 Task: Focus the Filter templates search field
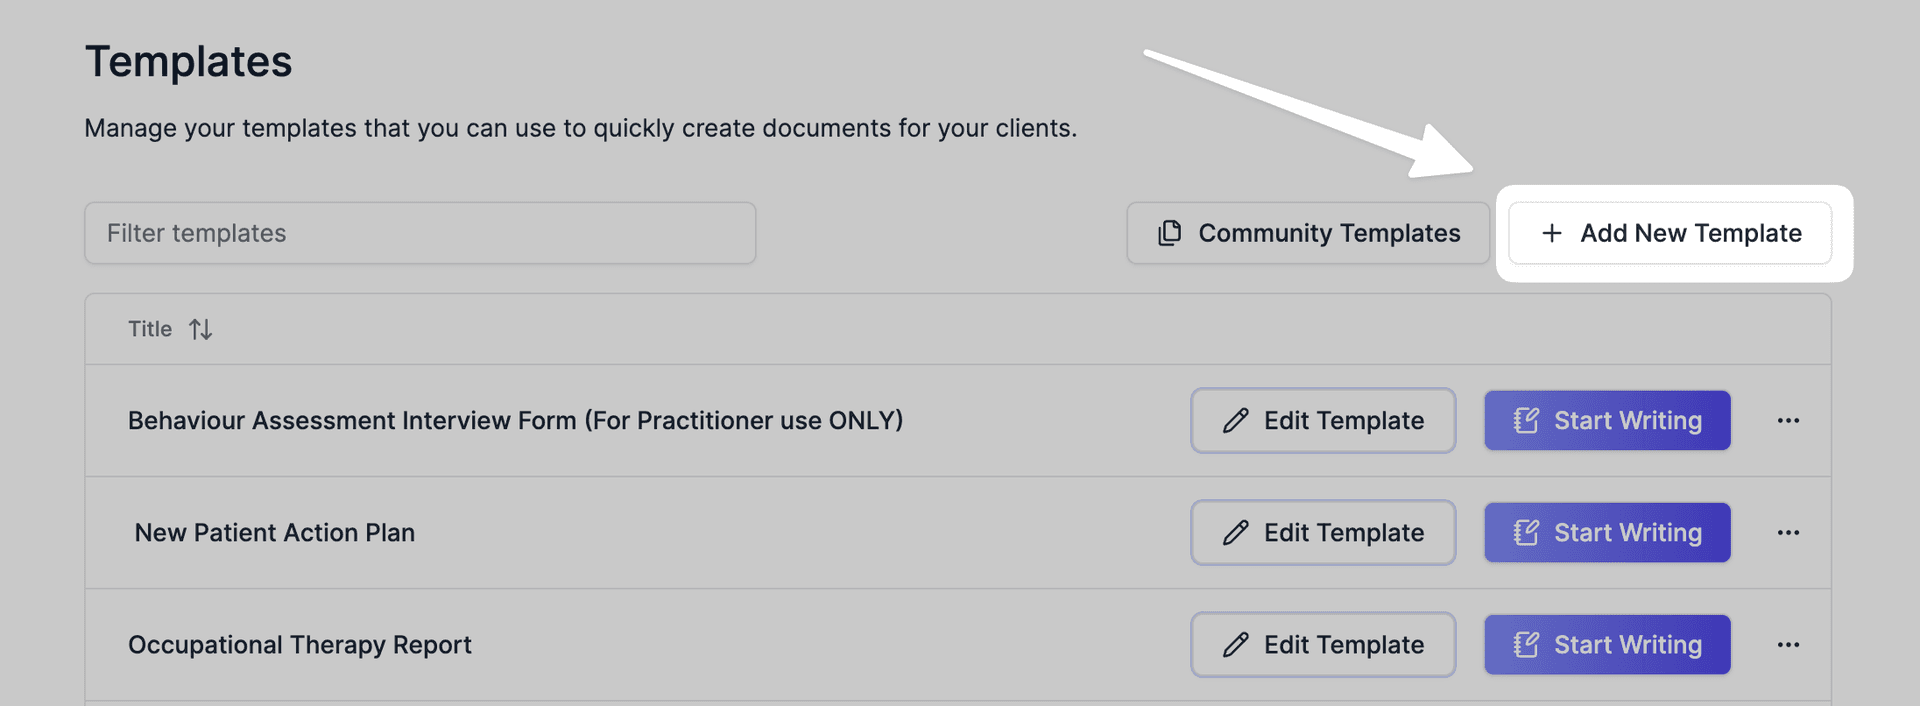[x=420, y=233]
